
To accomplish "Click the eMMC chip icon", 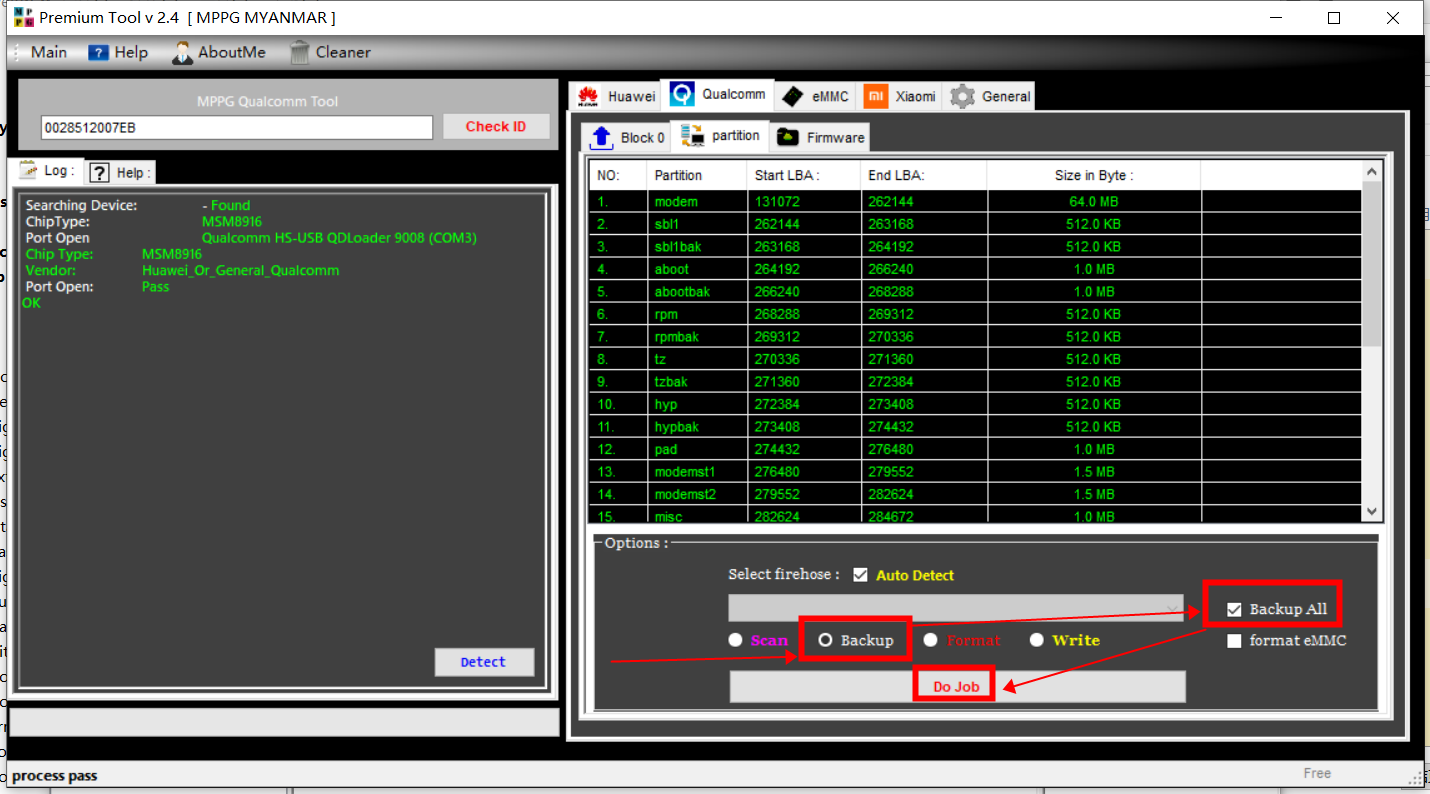I will point(793,96).
